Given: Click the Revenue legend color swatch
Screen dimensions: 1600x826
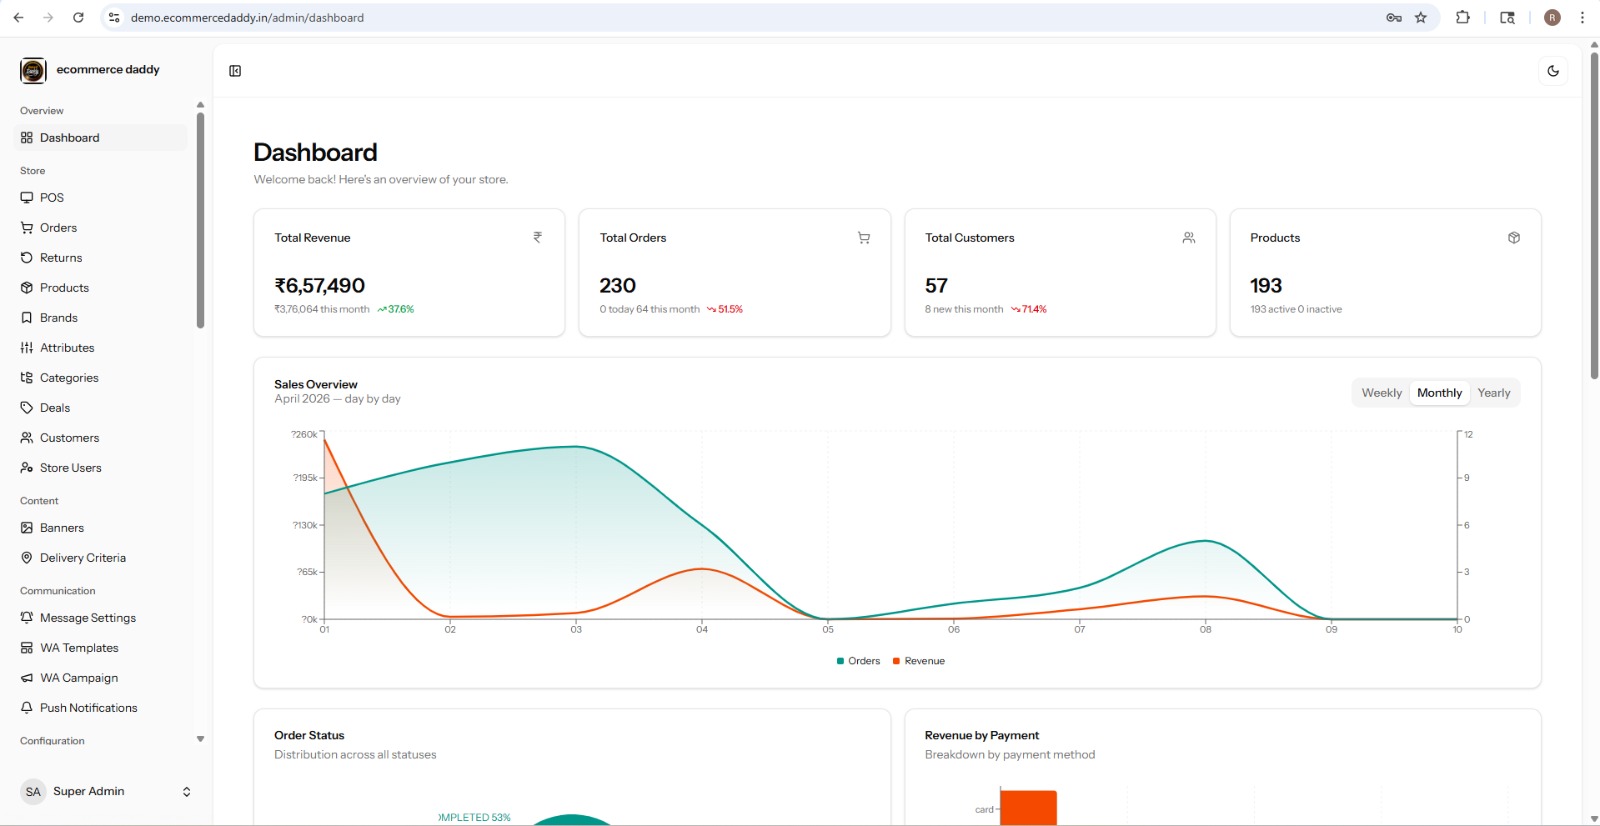Looking at the screenshot, I should pyautogui.click(x=896, y=661).
